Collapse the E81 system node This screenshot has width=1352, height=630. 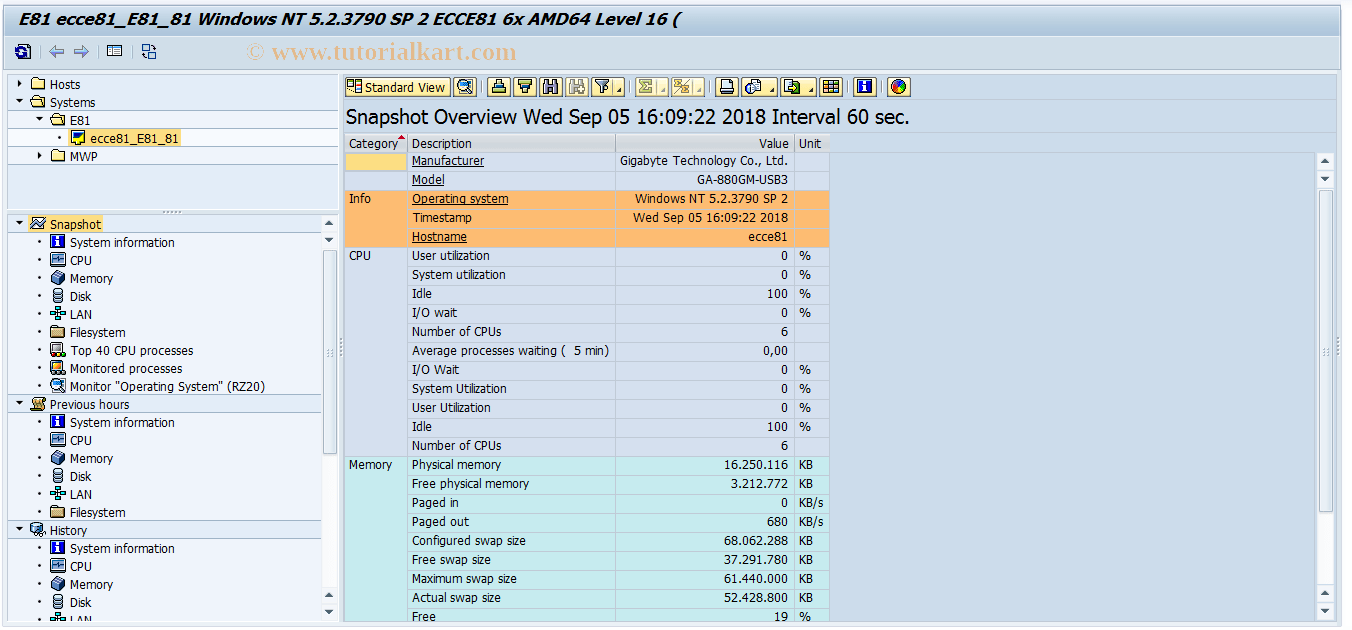(x=38, y=118)
